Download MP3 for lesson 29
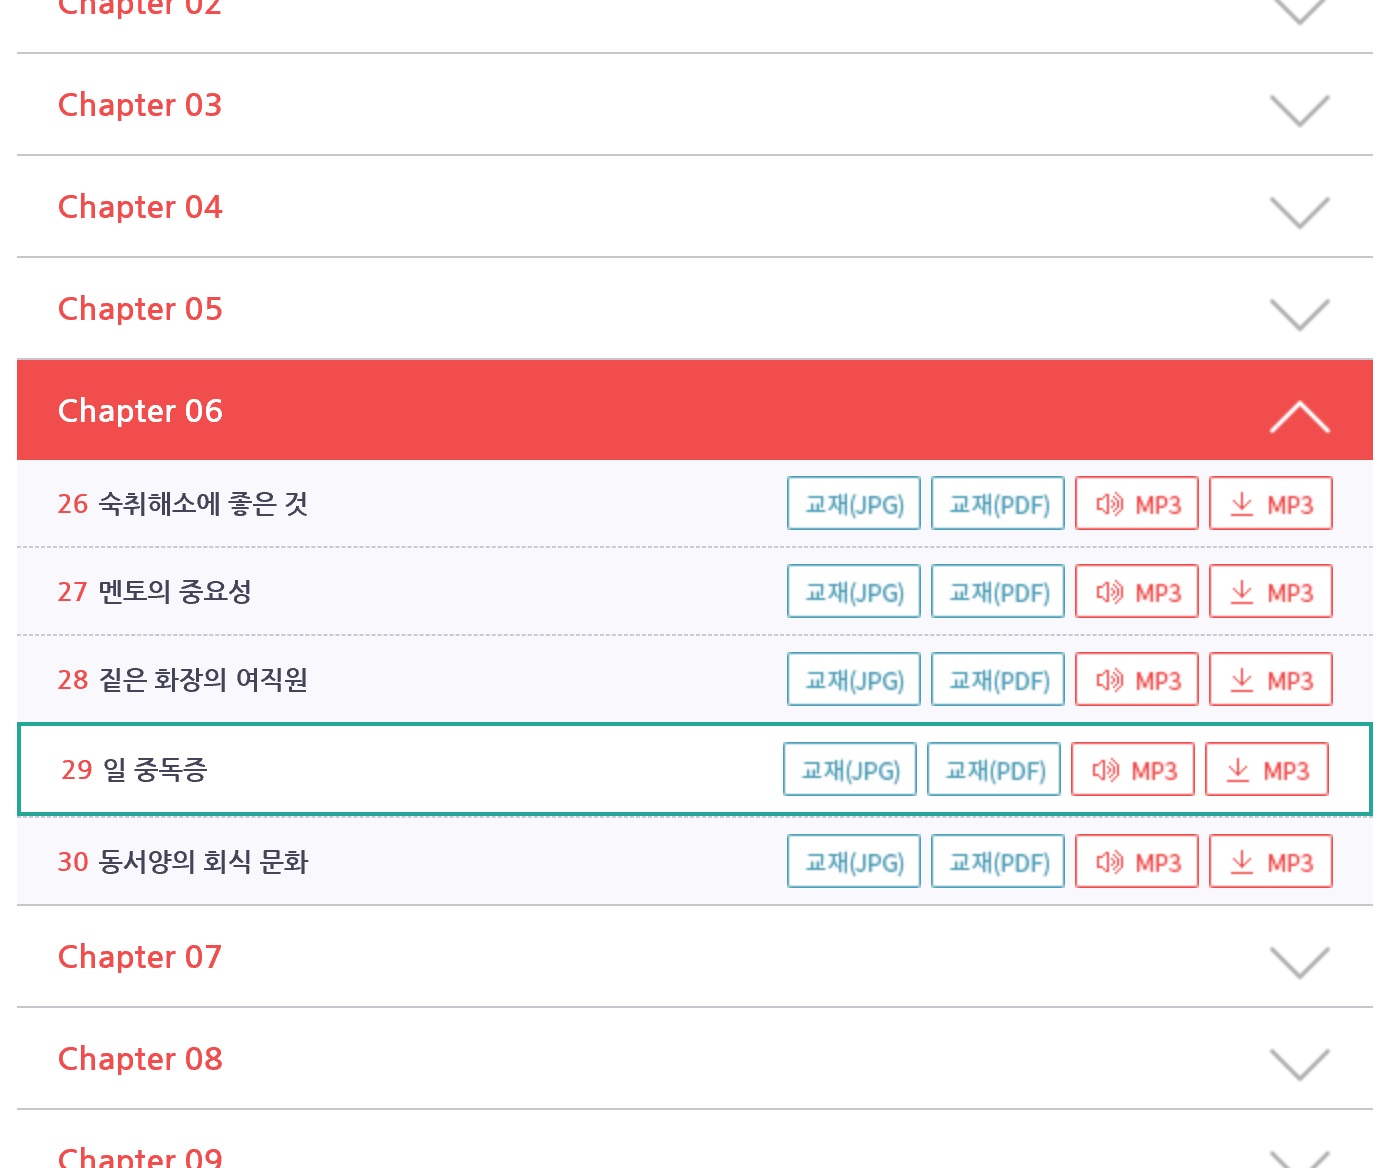This screenshot has width=1390, height=1168. 1266,770
